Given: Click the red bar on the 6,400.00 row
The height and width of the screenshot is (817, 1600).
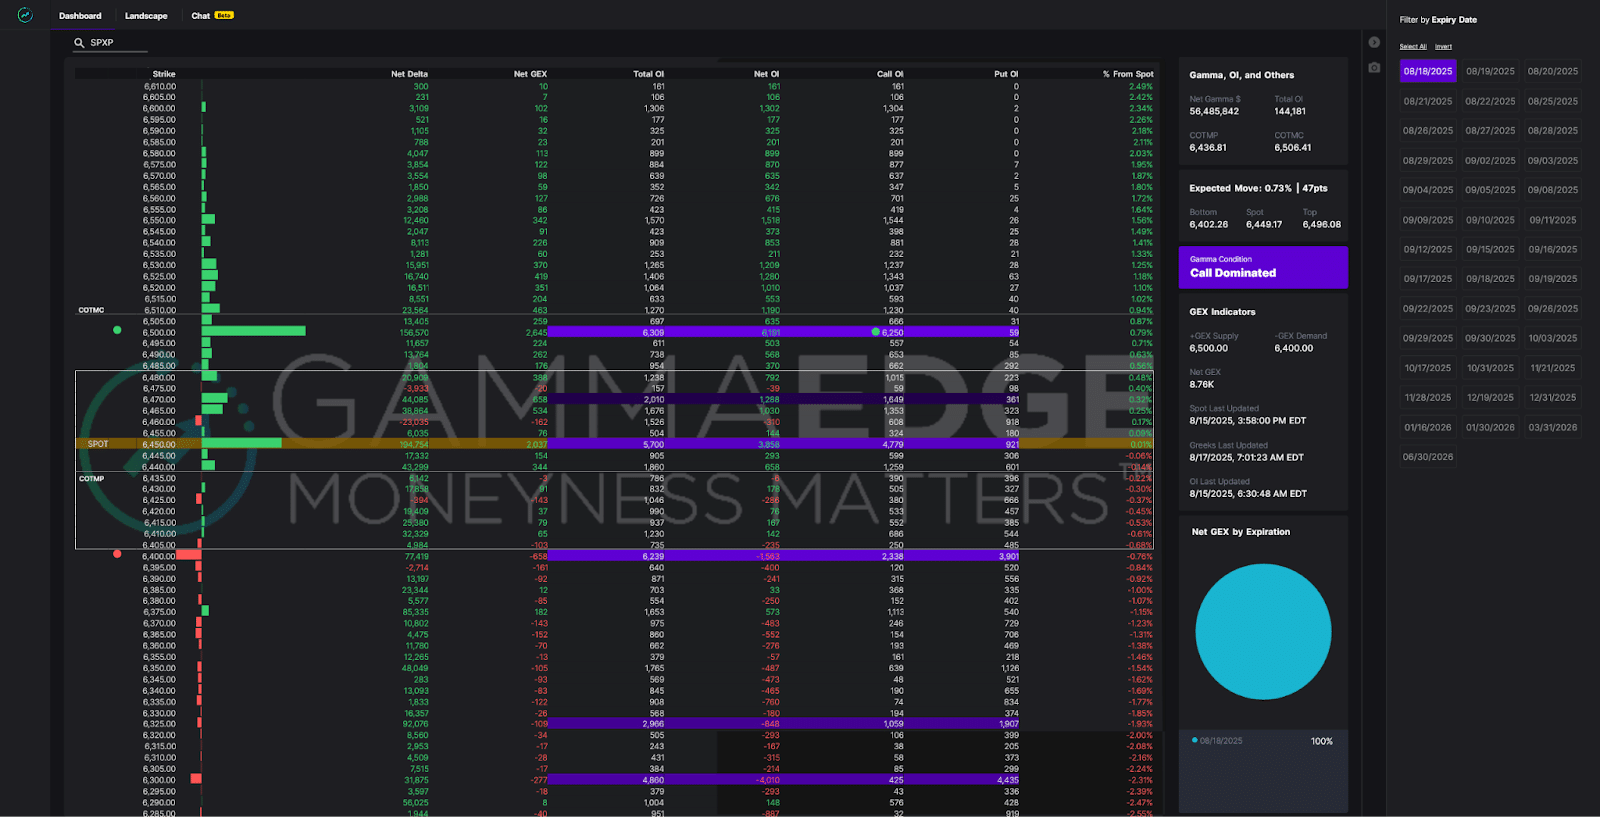Looking at the screenshot, I should pos(189,555).
